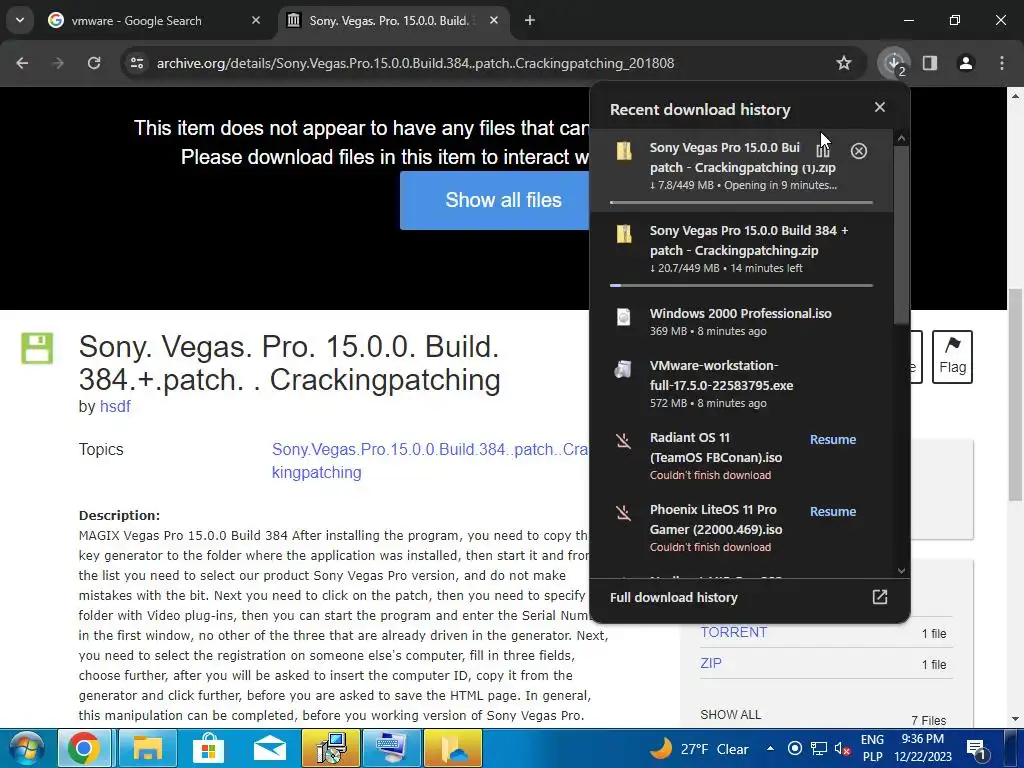
Task: Click the archive.org URL address bar
Action: 416,63
